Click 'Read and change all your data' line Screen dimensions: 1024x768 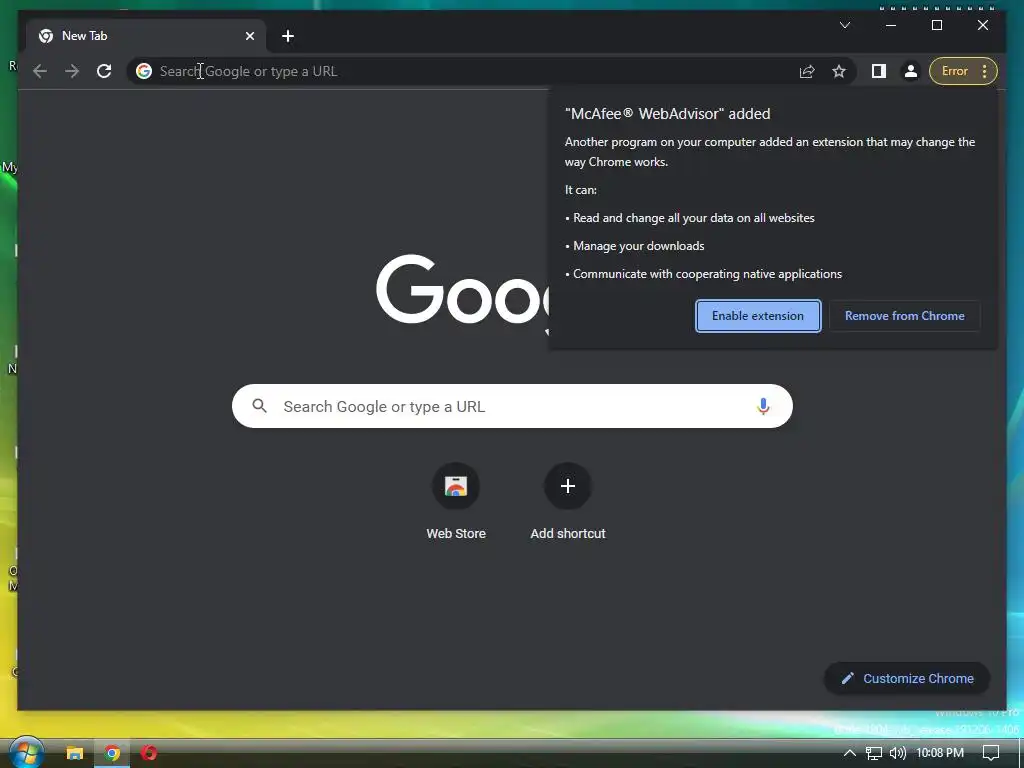[694, 218]
